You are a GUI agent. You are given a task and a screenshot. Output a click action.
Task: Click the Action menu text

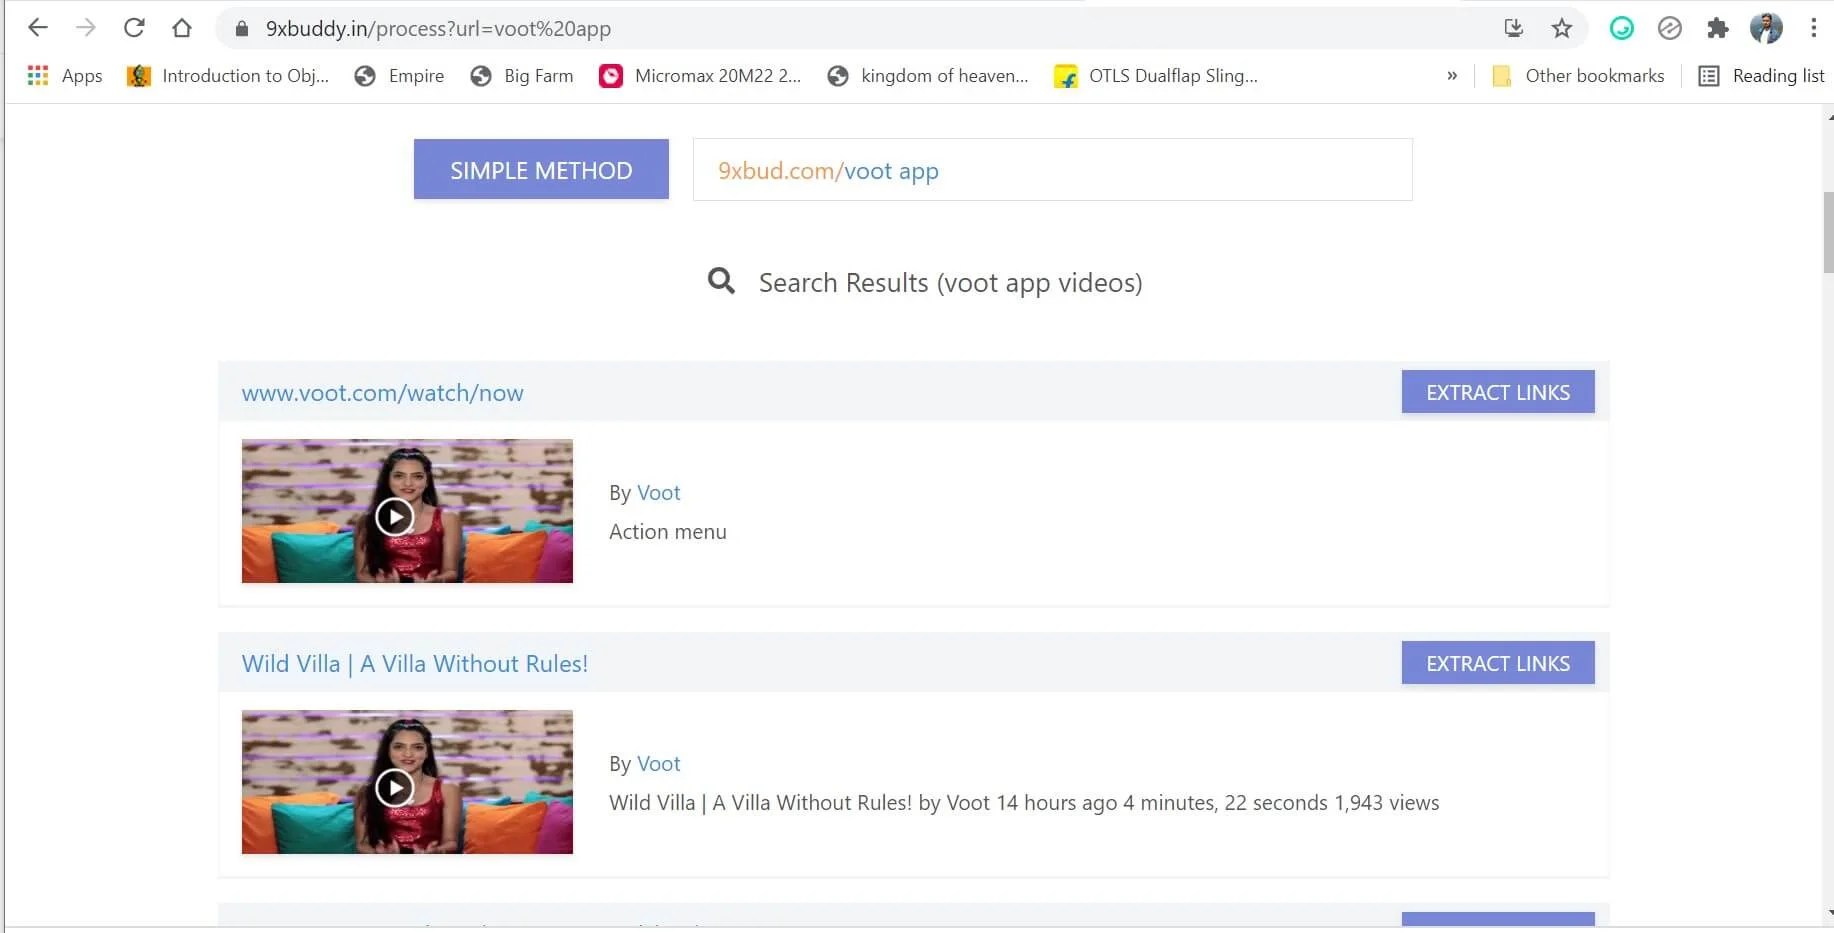point(668,532)
